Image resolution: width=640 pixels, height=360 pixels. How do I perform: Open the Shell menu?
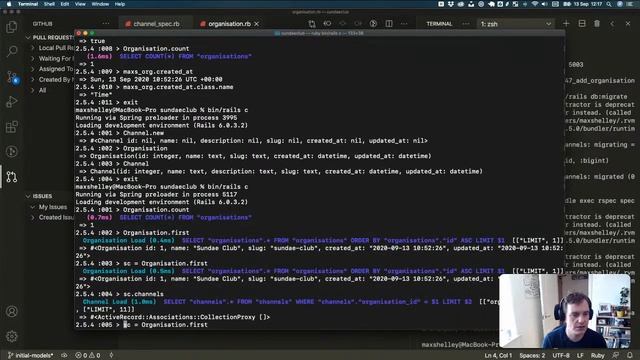49,4
